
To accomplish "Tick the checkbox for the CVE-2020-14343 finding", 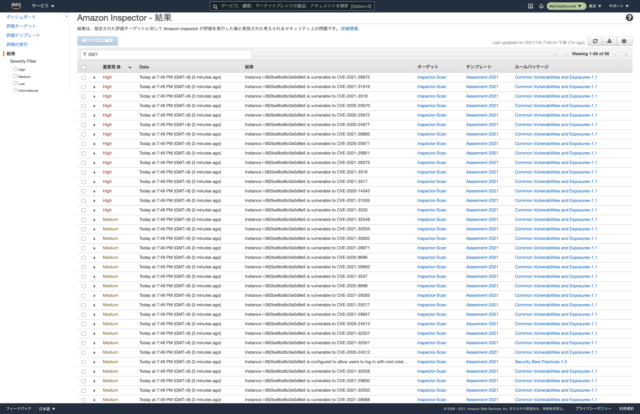I will pos(83,191).
